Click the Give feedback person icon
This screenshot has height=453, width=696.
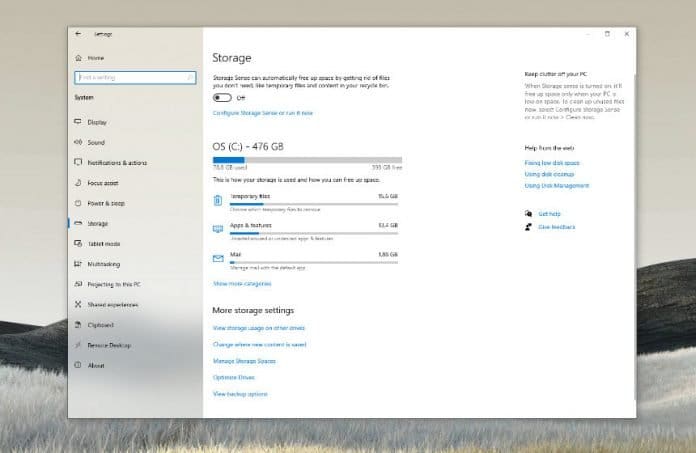click(x=528, y=227)
